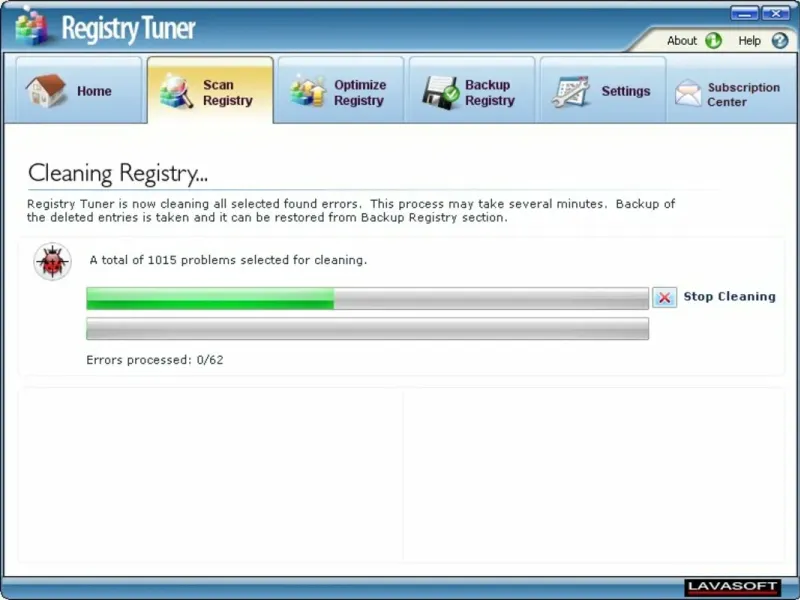The height and width of the screenshot is (600, 800).
Task: Click the blue Help question mark icon
Action: [780, 40]
